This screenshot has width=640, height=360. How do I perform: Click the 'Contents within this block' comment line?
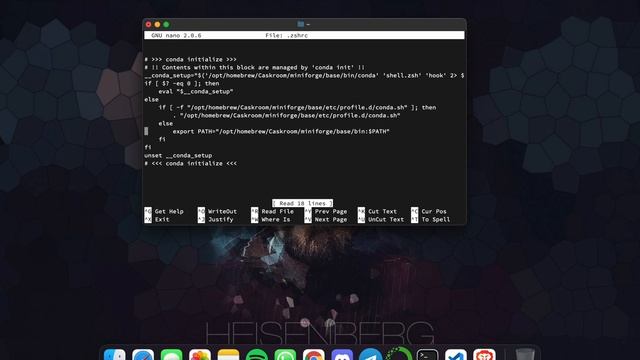(255, 67)
